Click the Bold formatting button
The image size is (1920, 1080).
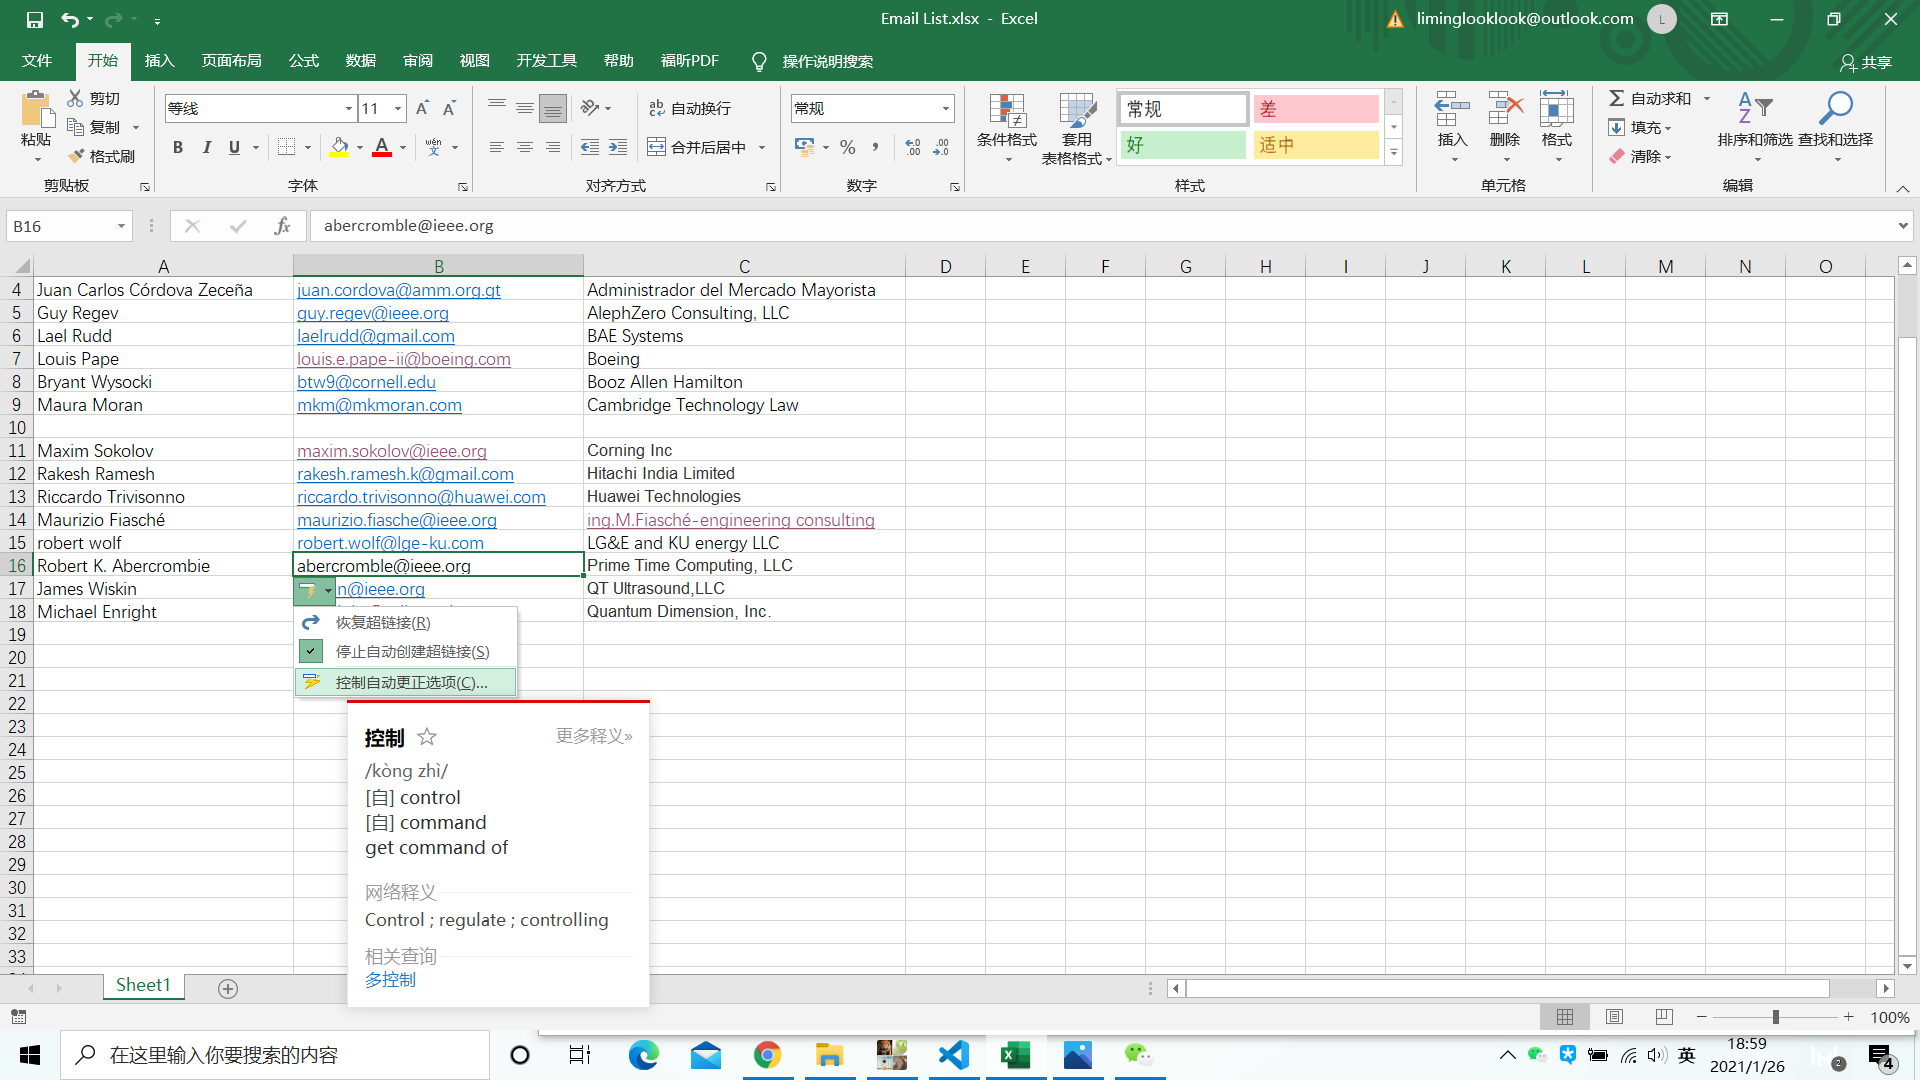[x=178, y=148]
